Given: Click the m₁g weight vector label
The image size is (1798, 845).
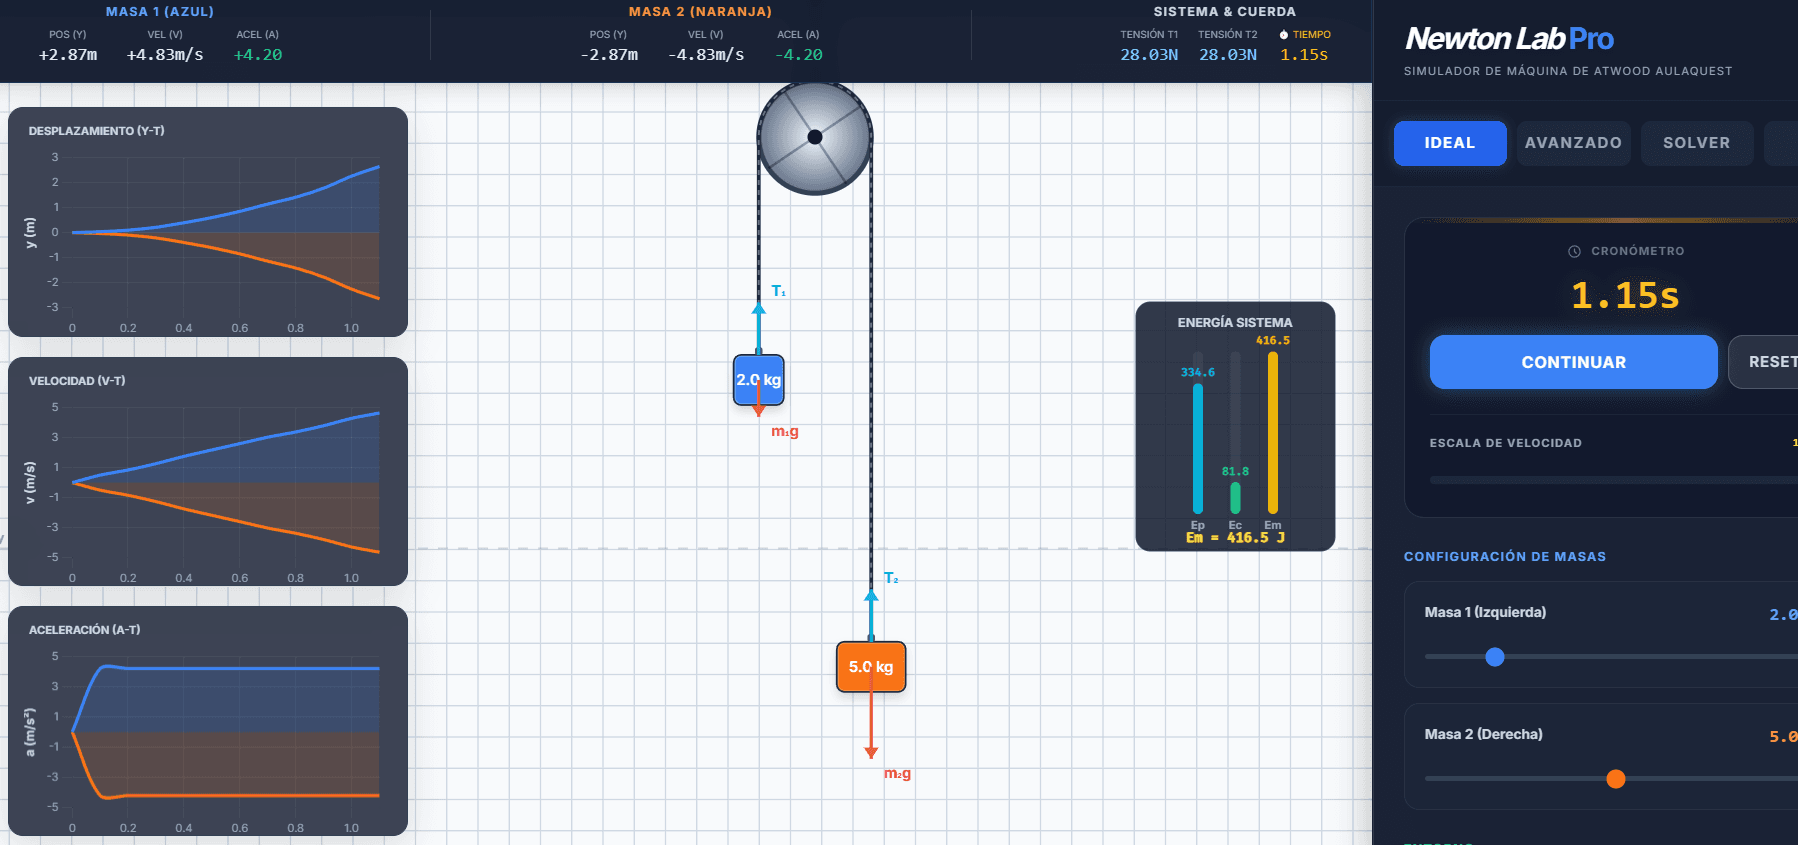Looking at the screenshot, I should (x=785, y=432).
